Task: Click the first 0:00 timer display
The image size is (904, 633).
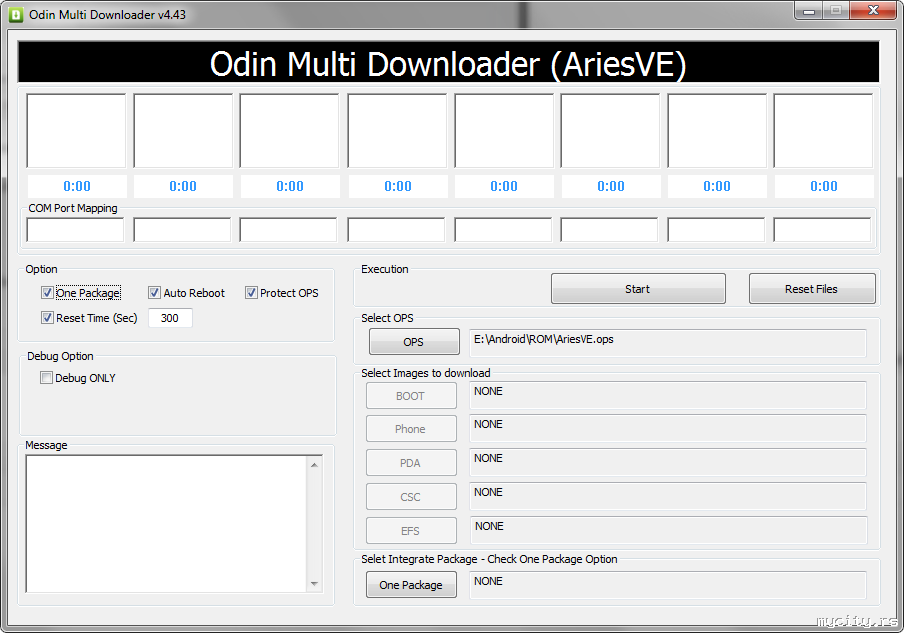Action: 77,186
